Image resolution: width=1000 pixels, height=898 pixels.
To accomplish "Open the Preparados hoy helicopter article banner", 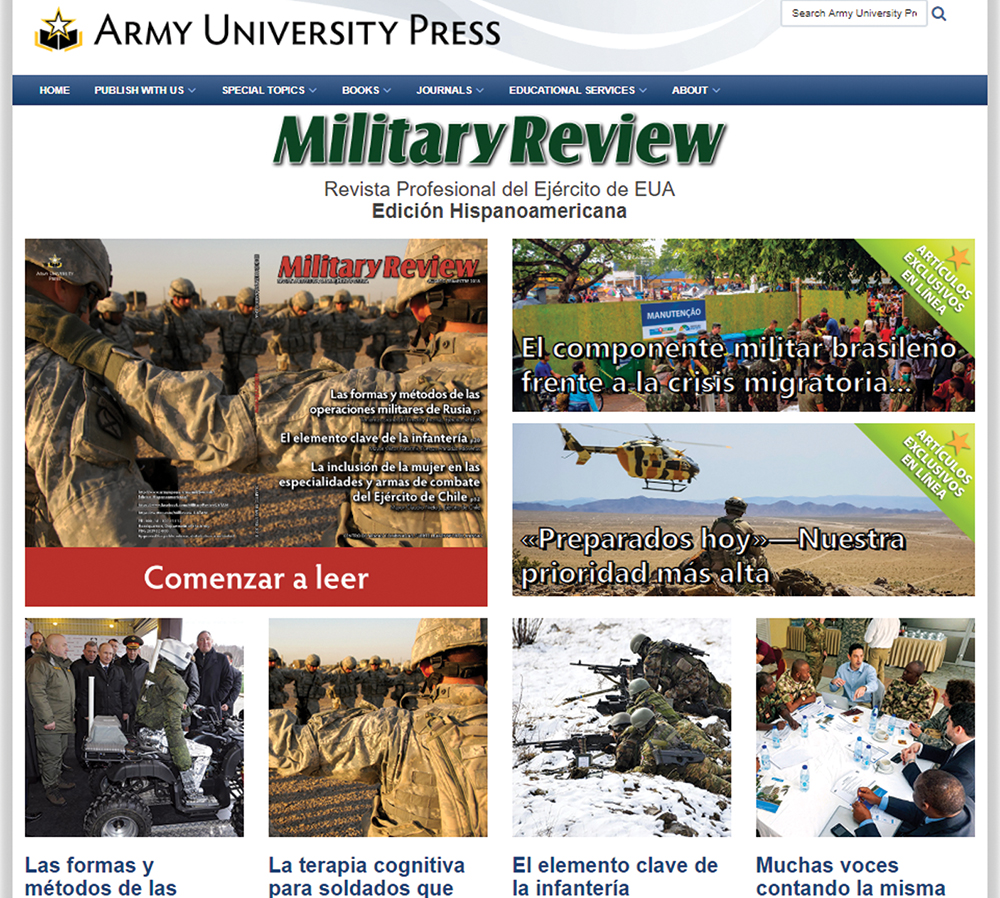I will click(x=743, y=510).
